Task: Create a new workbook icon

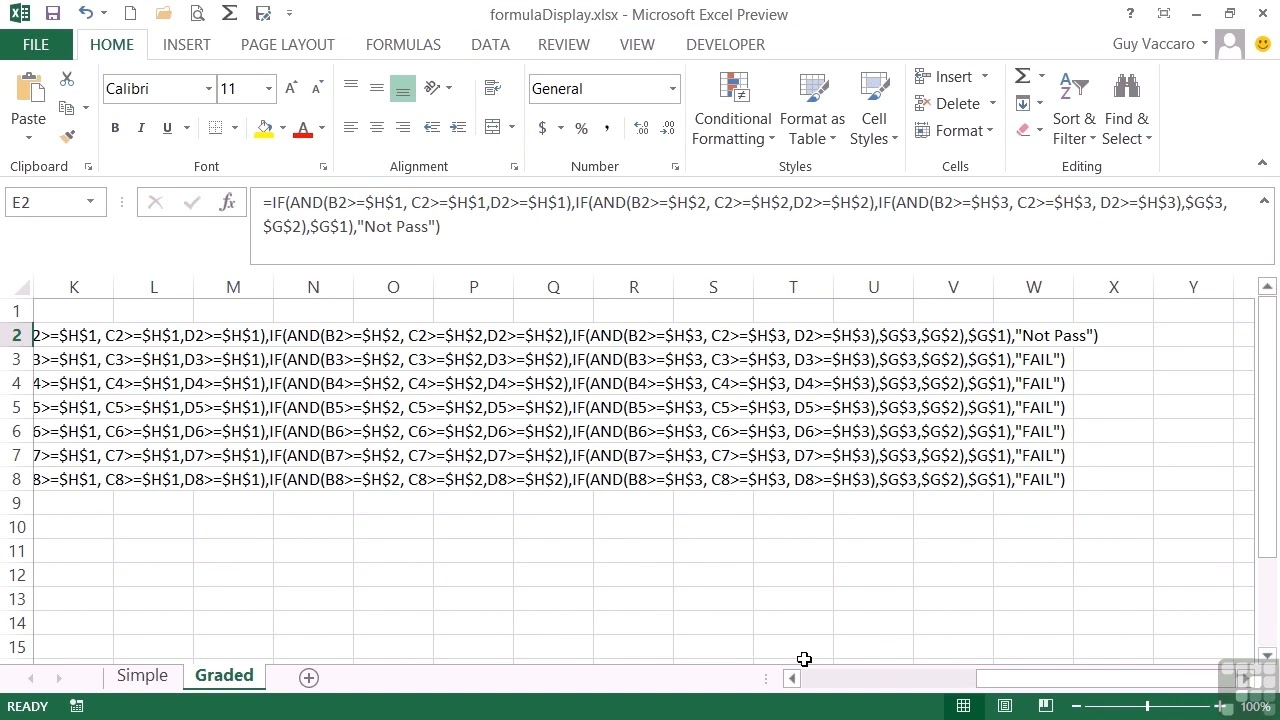Action: click(x=131, y=14)
